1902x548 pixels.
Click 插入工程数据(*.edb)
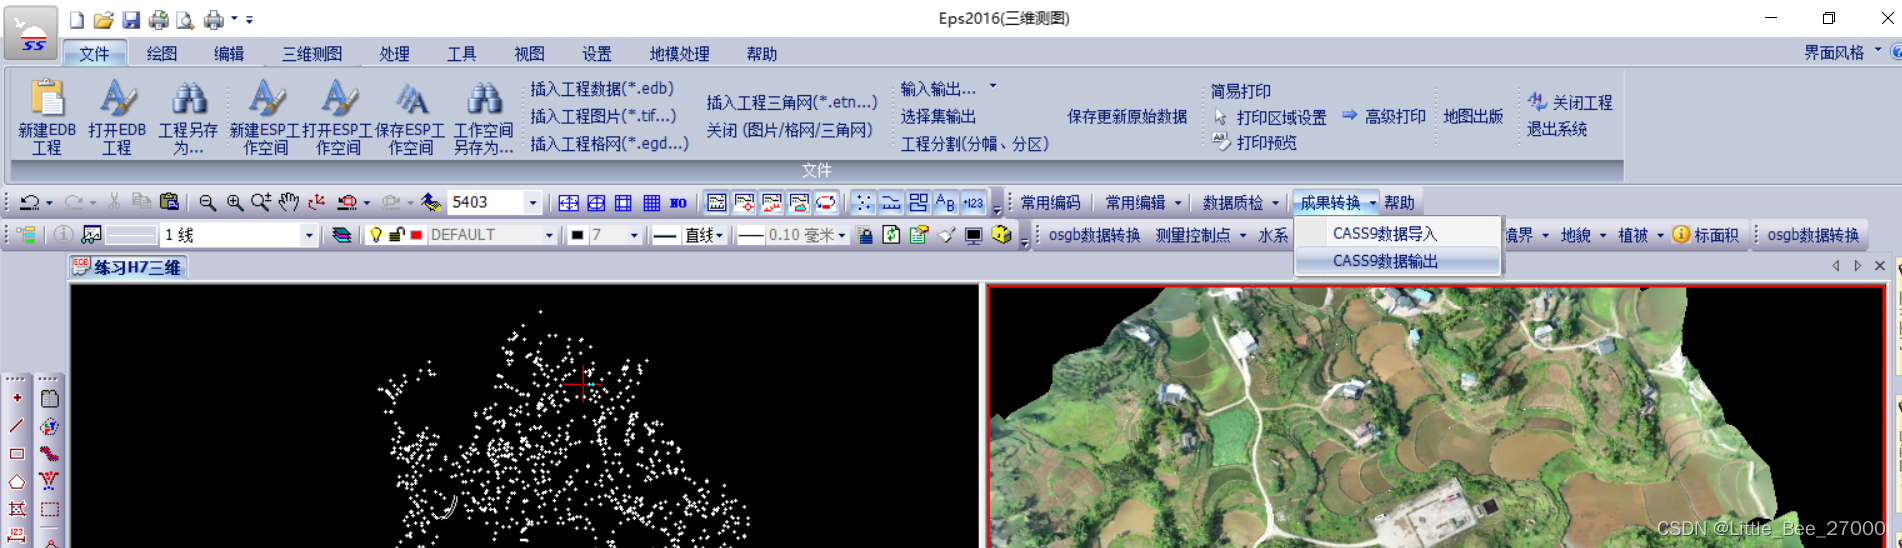tap(602, 89)
